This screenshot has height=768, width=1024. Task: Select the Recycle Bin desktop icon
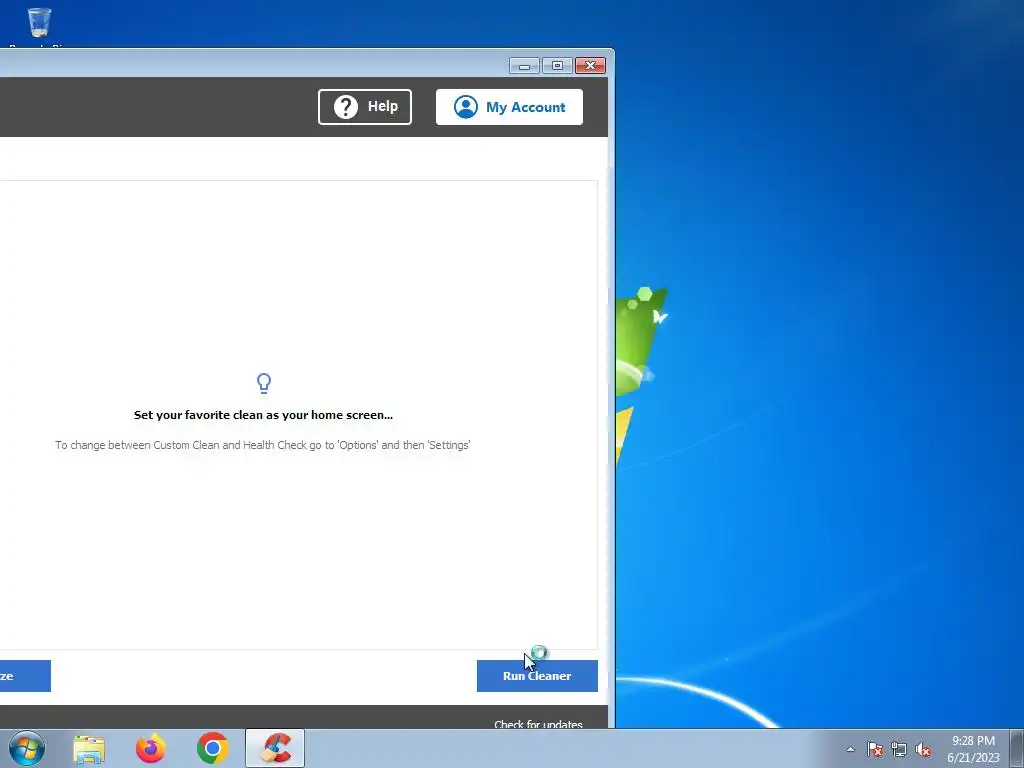click(39, 26)
